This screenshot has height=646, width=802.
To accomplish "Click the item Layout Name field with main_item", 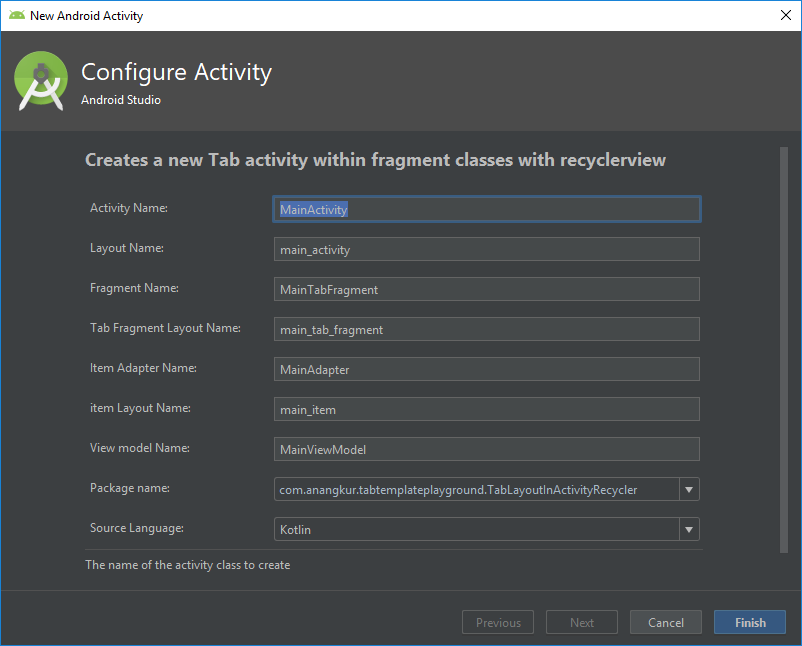I will click(486, 408).
